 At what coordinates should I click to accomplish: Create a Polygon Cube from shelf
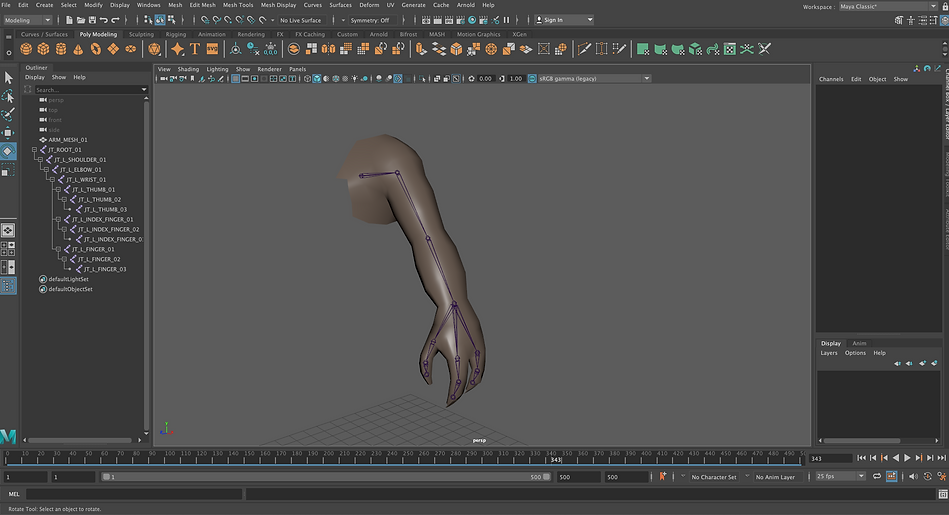(44, 49)
